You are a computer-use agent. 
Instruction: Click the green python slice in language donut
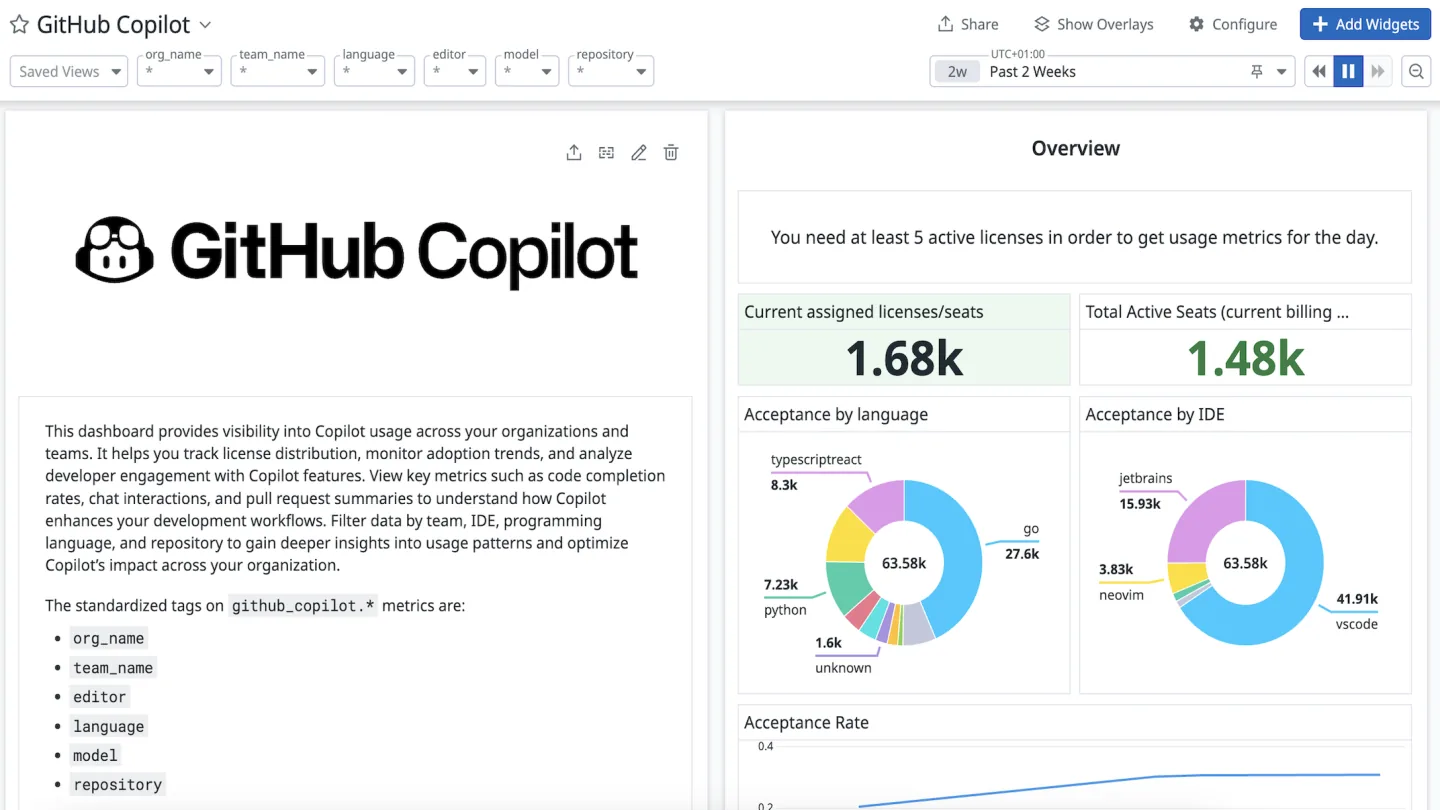point(845,585)
